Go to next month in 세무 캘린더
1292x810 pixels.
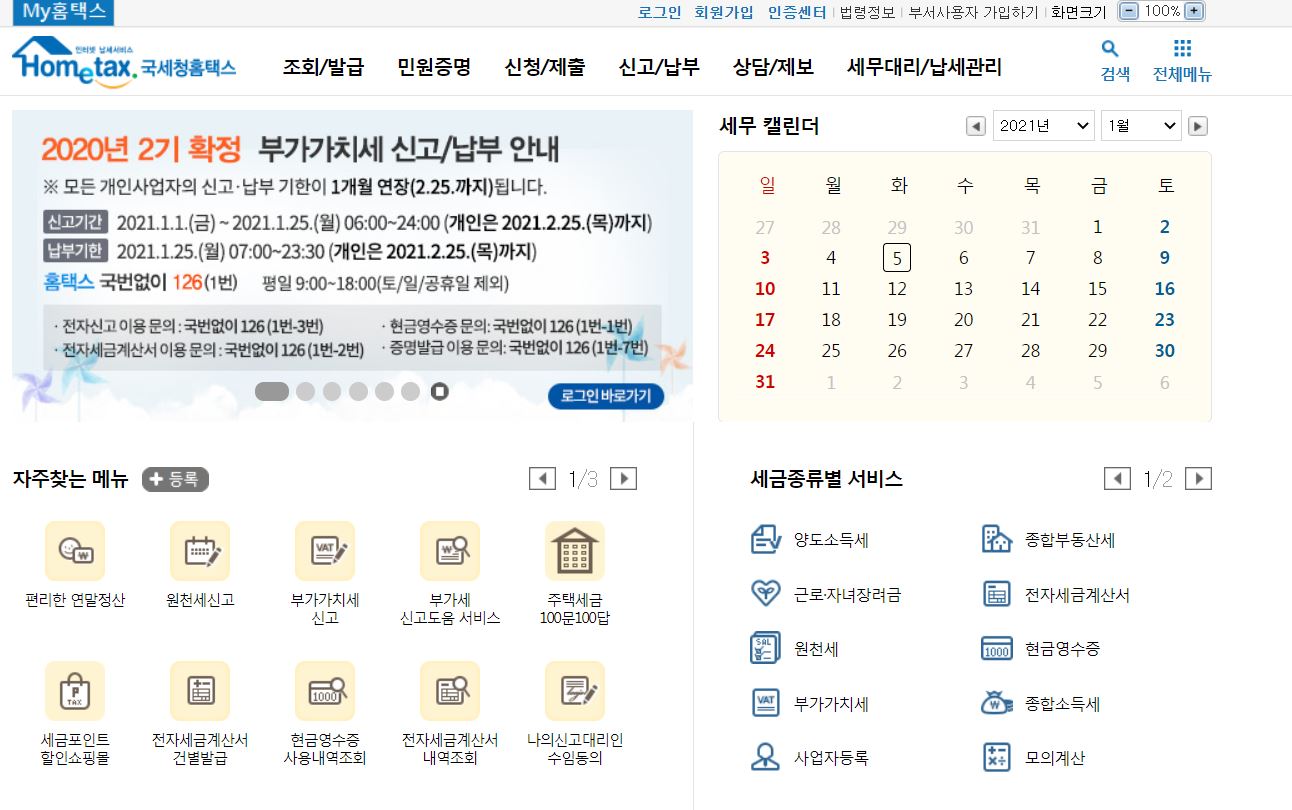coord(1198,126)
